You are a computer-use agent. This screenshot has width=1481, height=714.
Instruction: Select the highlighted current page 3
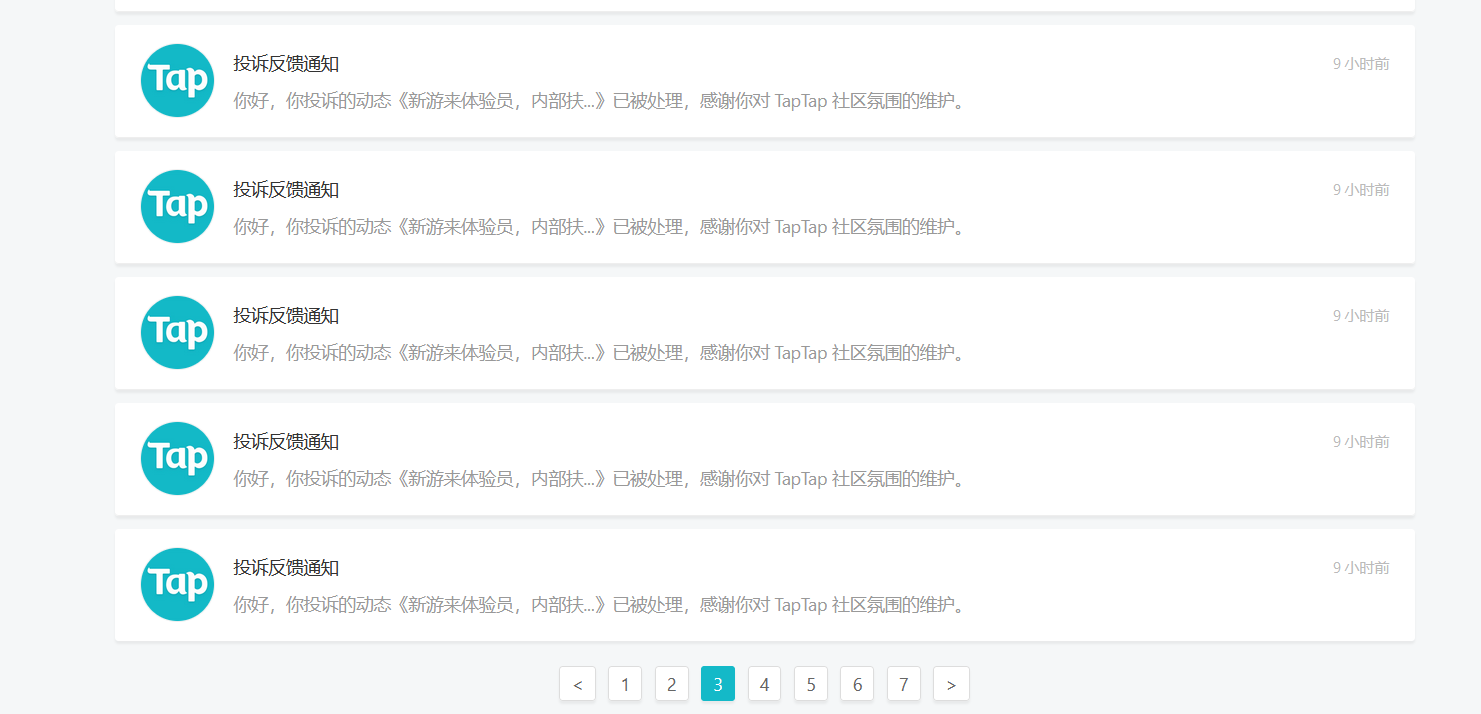(x=718, y=684)
